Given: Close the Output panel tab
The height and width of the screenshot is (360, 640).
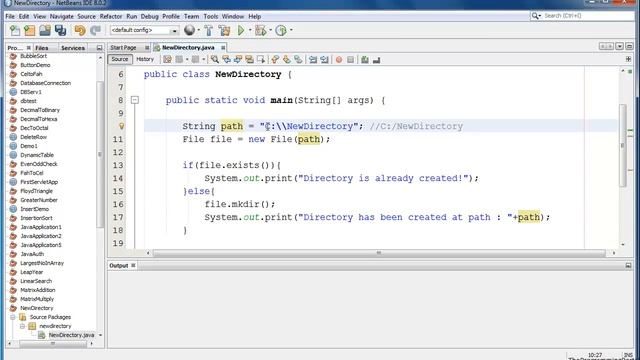Looking at the screenshot, I should (x=133, y=265).
